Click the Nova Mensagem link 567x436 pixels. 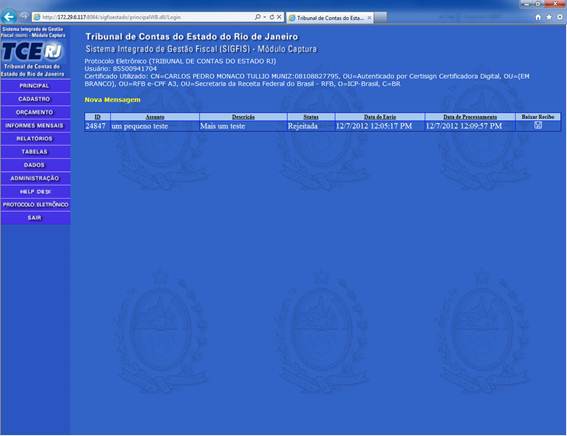112,100
